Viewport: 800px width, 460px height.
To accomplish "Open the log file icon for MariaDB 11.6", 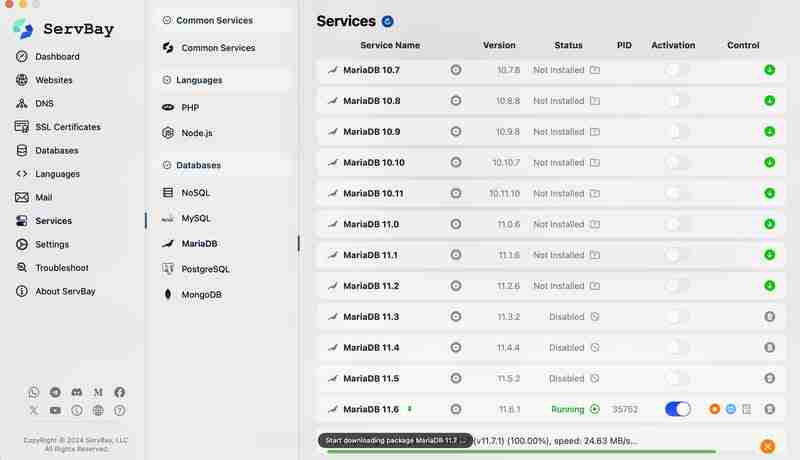I will pos(746,409).
